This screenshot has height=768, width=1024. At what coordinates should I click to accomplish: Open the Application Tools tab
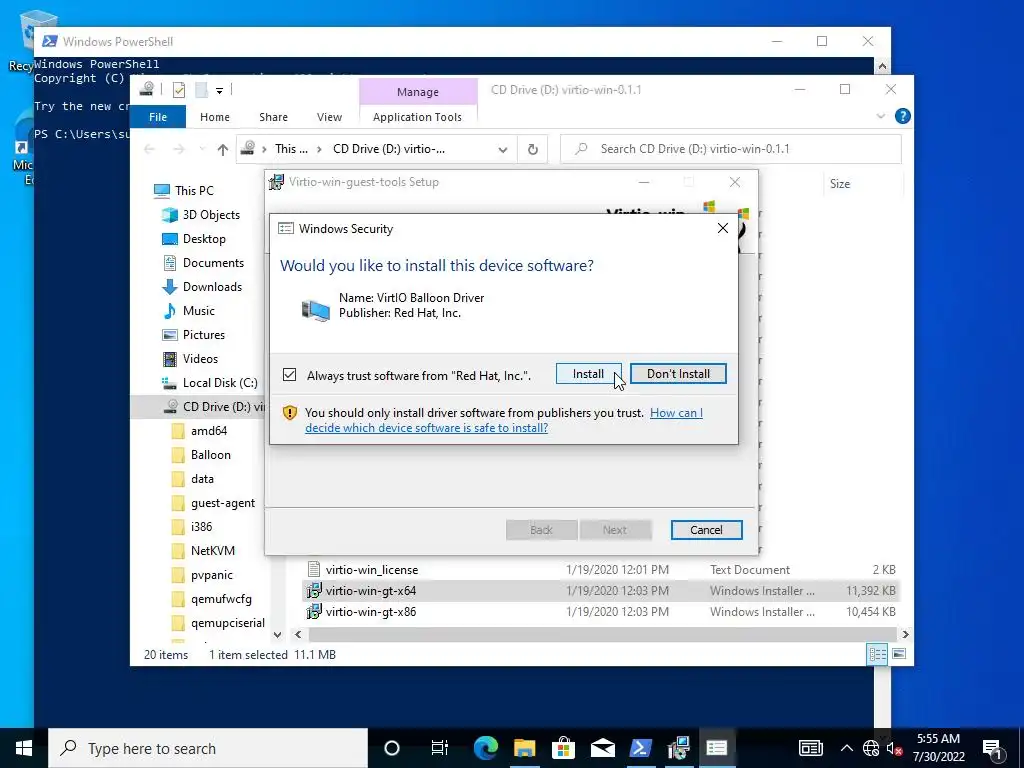[417, 117]
